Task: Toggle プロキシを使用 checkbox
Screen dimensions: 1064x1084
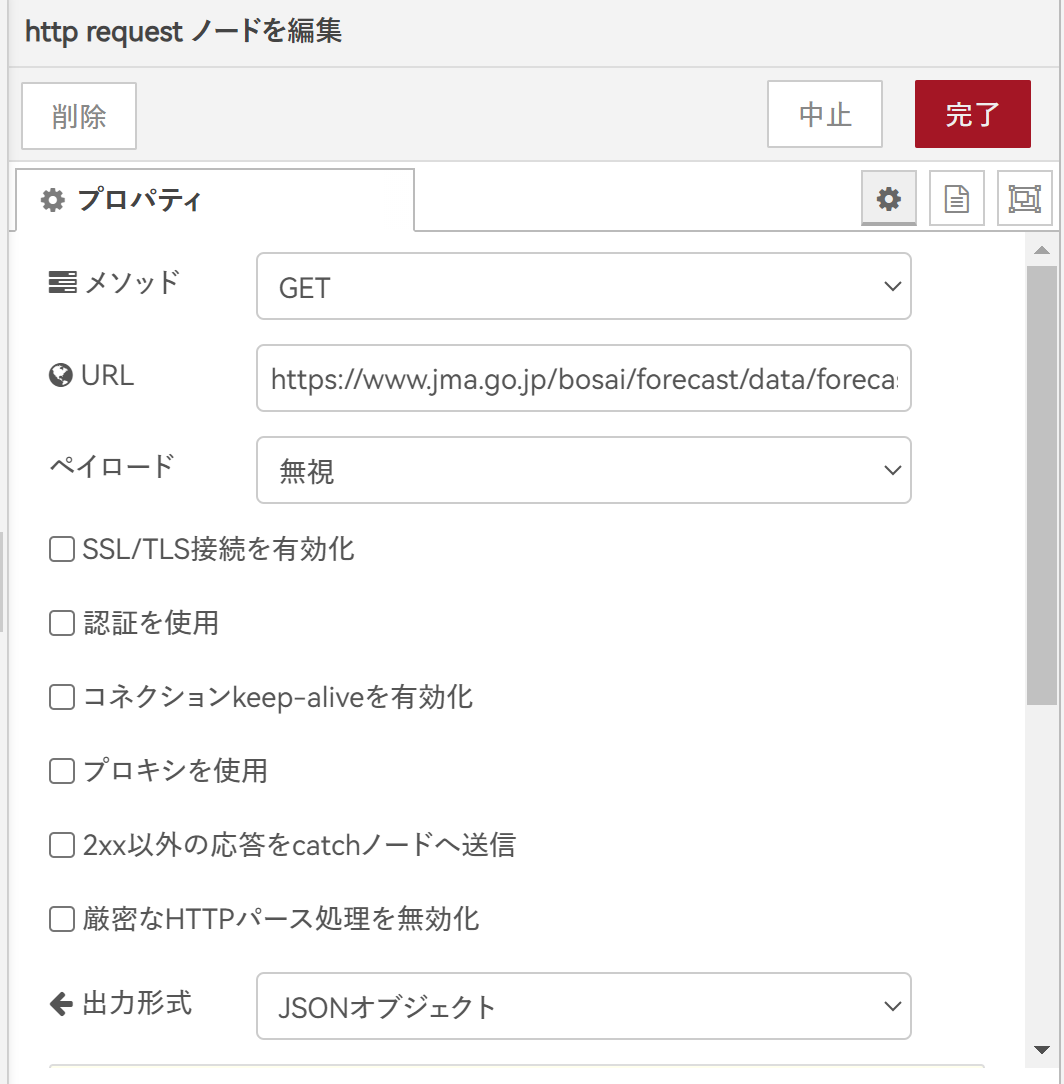Action: (x=61, y=770)
